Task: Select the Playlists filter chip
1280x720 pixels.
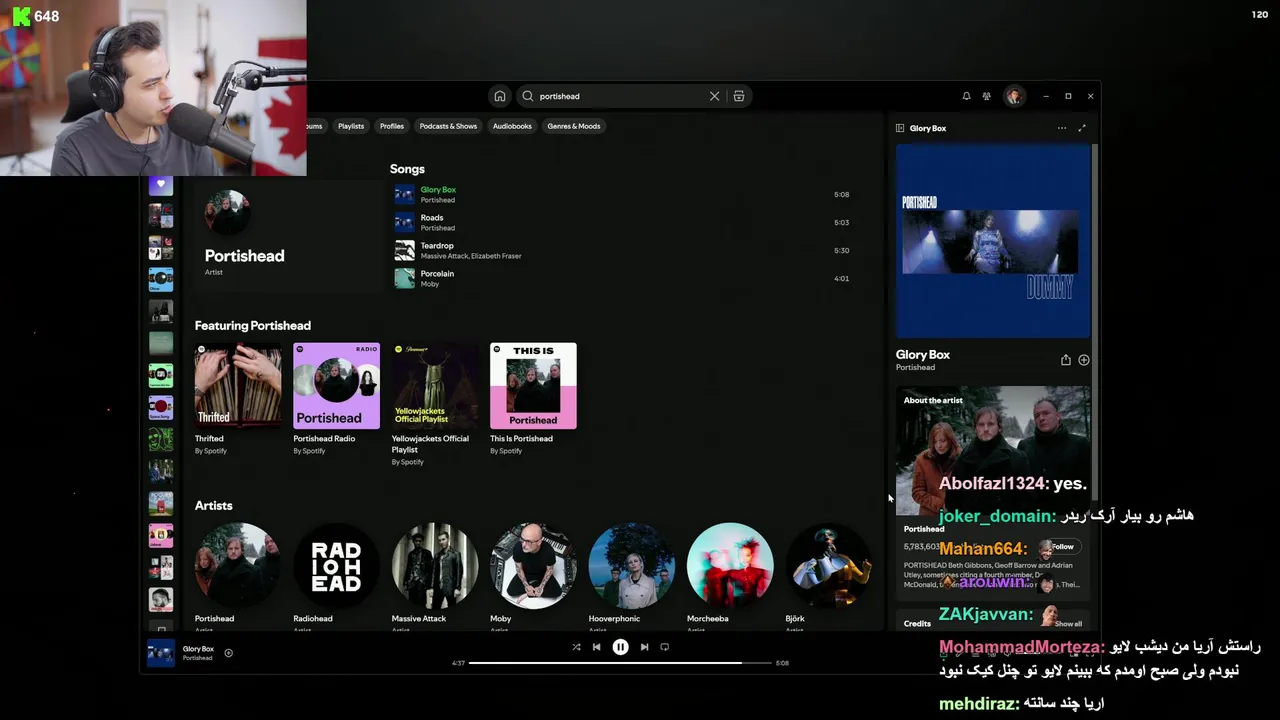Action: (351, 126)
